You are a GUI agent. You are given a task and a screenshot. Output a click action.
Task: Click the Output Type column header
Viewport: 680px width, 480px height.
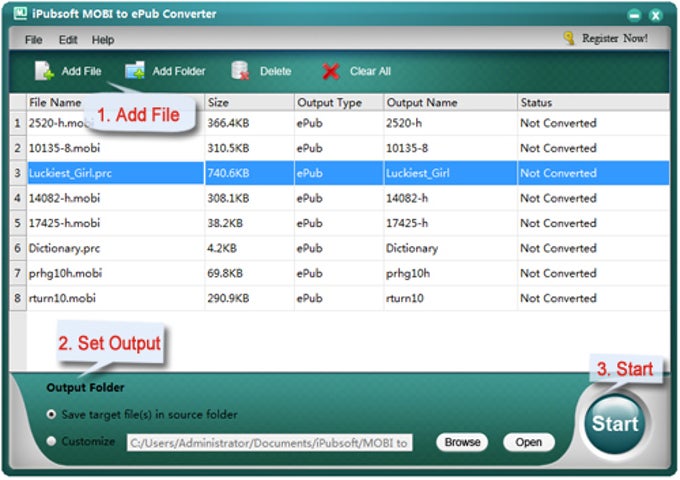(x=339, y=102)
